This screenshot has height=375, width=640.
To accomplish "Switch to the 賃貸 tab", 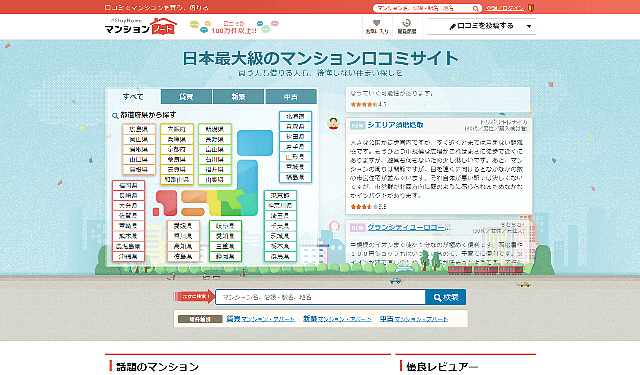I will (x=186, y=97).
